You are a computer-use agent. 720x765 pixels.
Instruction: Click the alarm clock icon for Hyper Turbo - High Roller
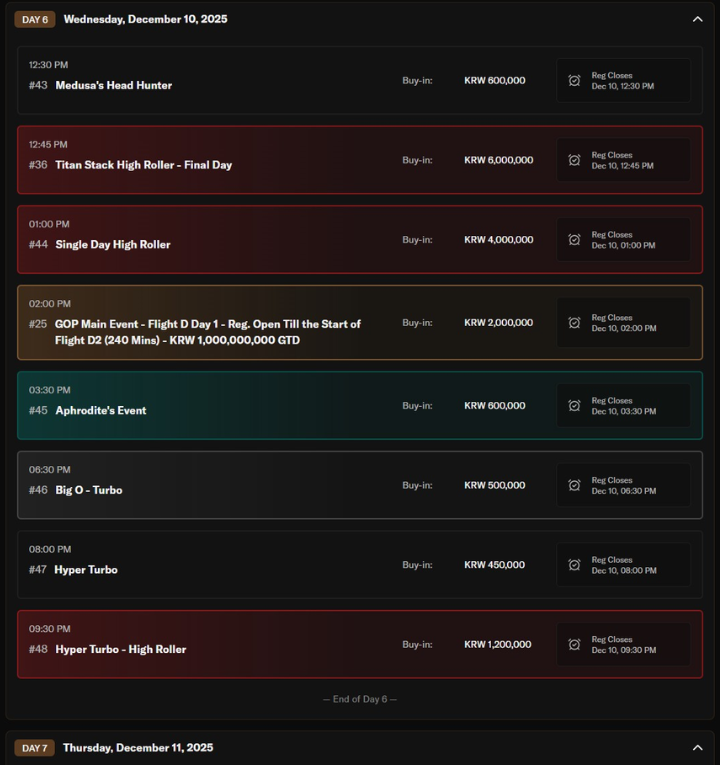(x=574, y=645)
